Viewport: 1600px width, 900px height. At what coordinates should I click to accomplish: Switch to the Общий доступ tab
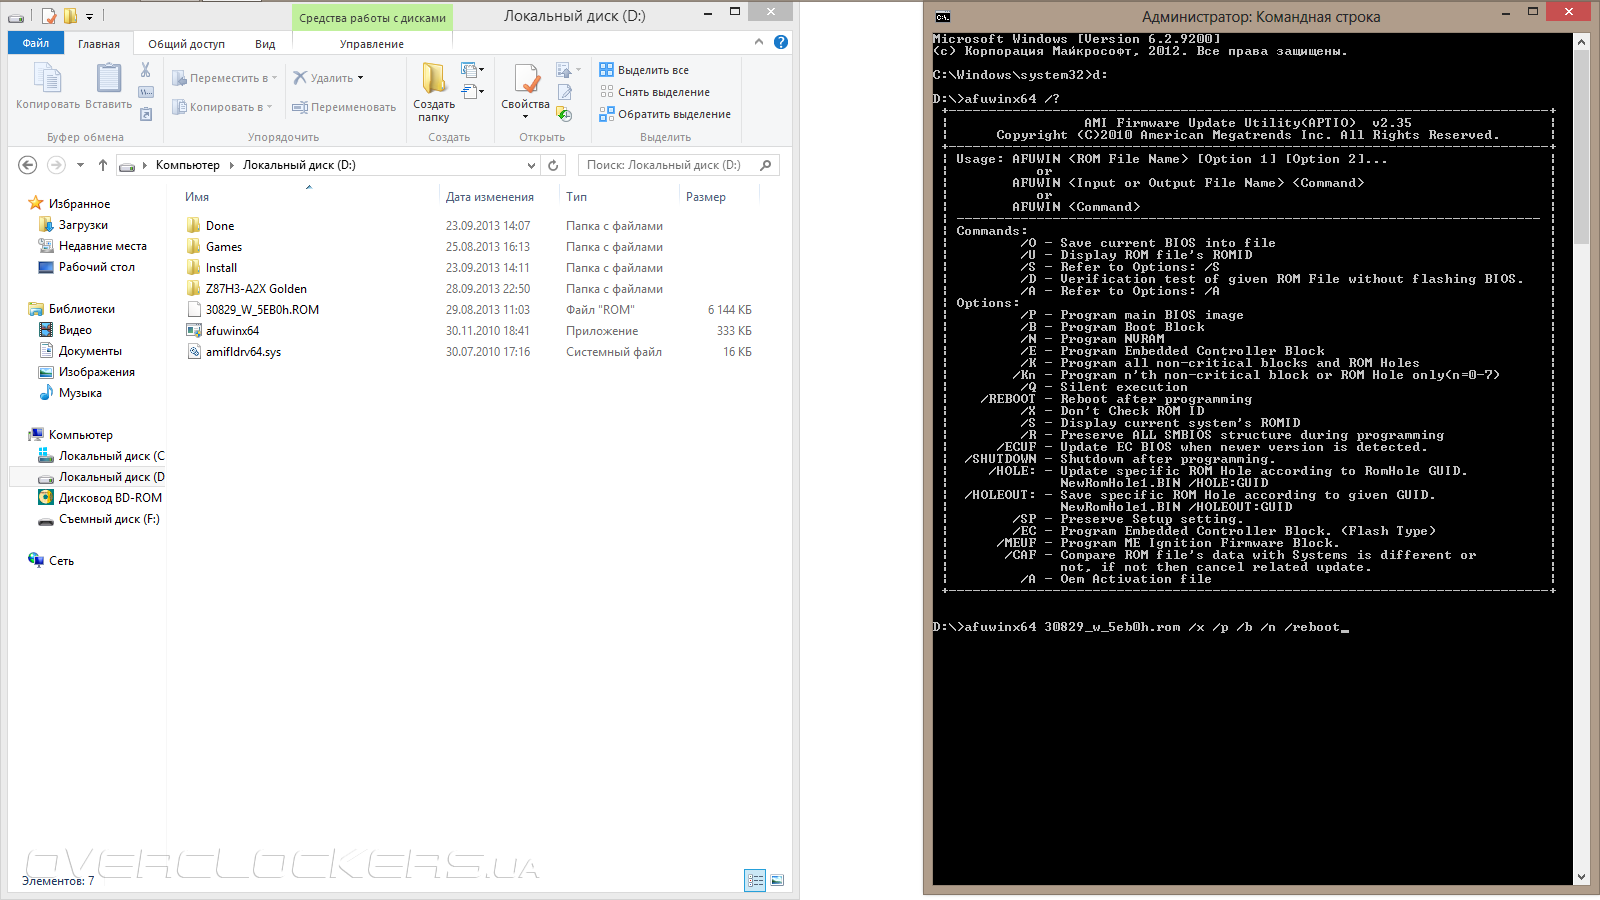(x=186, y=44)
